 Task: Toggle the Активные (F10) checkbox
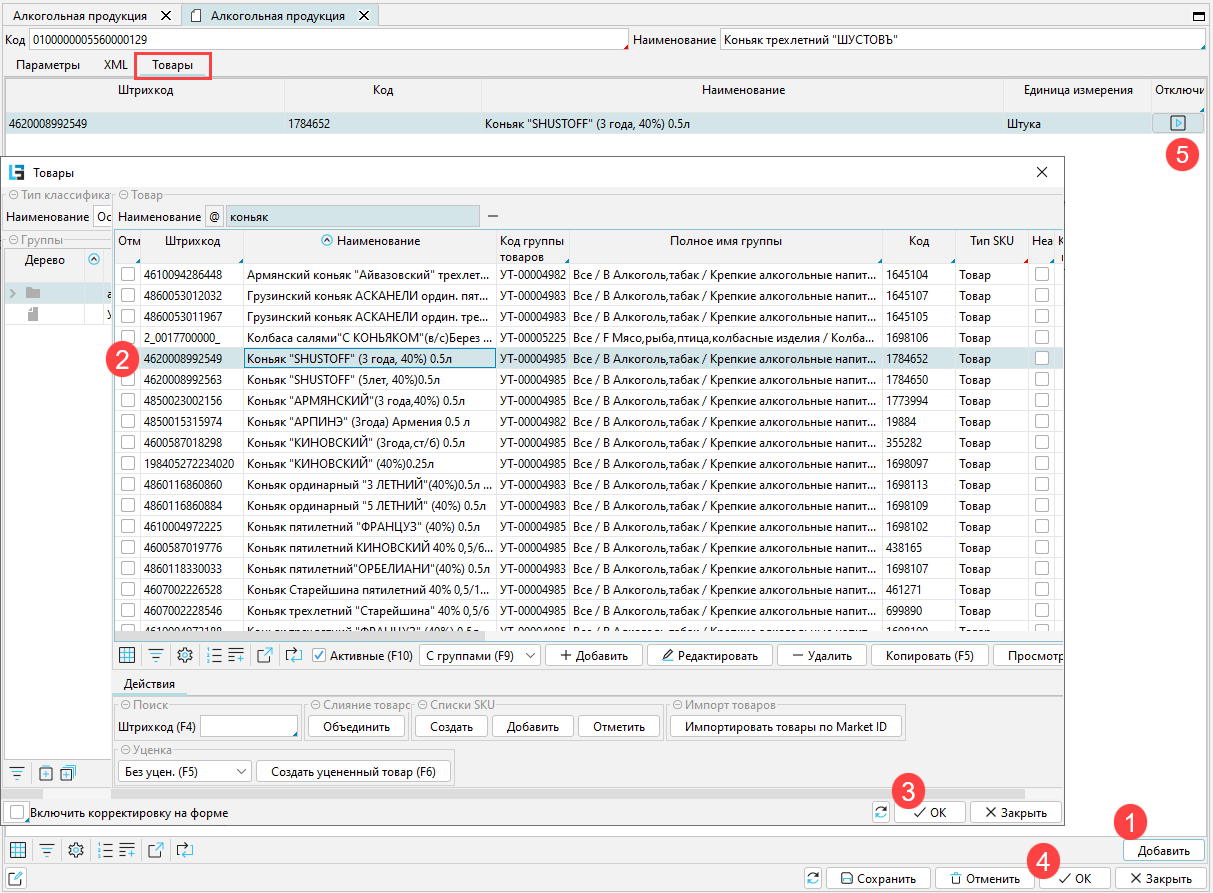[319, 655]
